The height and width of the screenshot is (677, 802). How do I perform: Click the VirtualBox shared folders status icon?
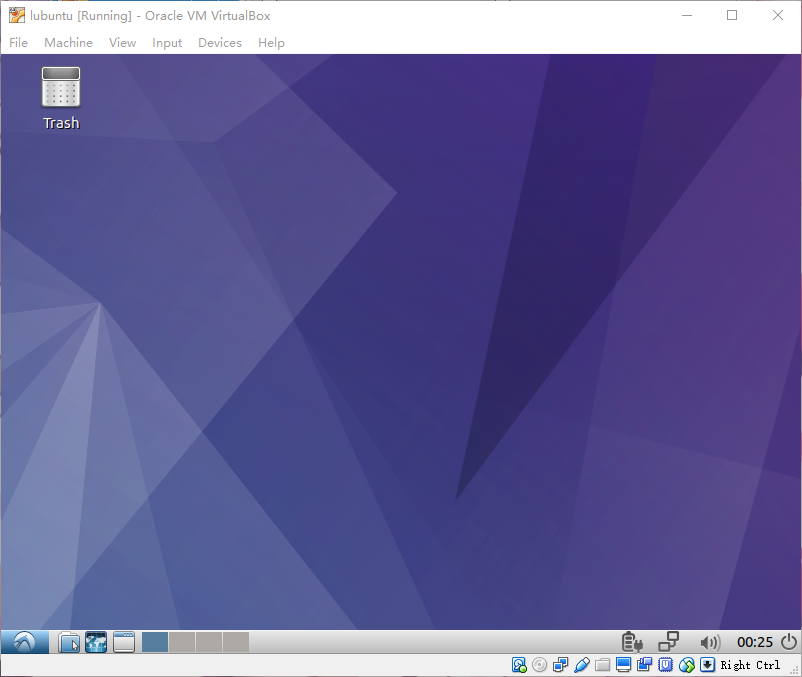tap(602, 665)
